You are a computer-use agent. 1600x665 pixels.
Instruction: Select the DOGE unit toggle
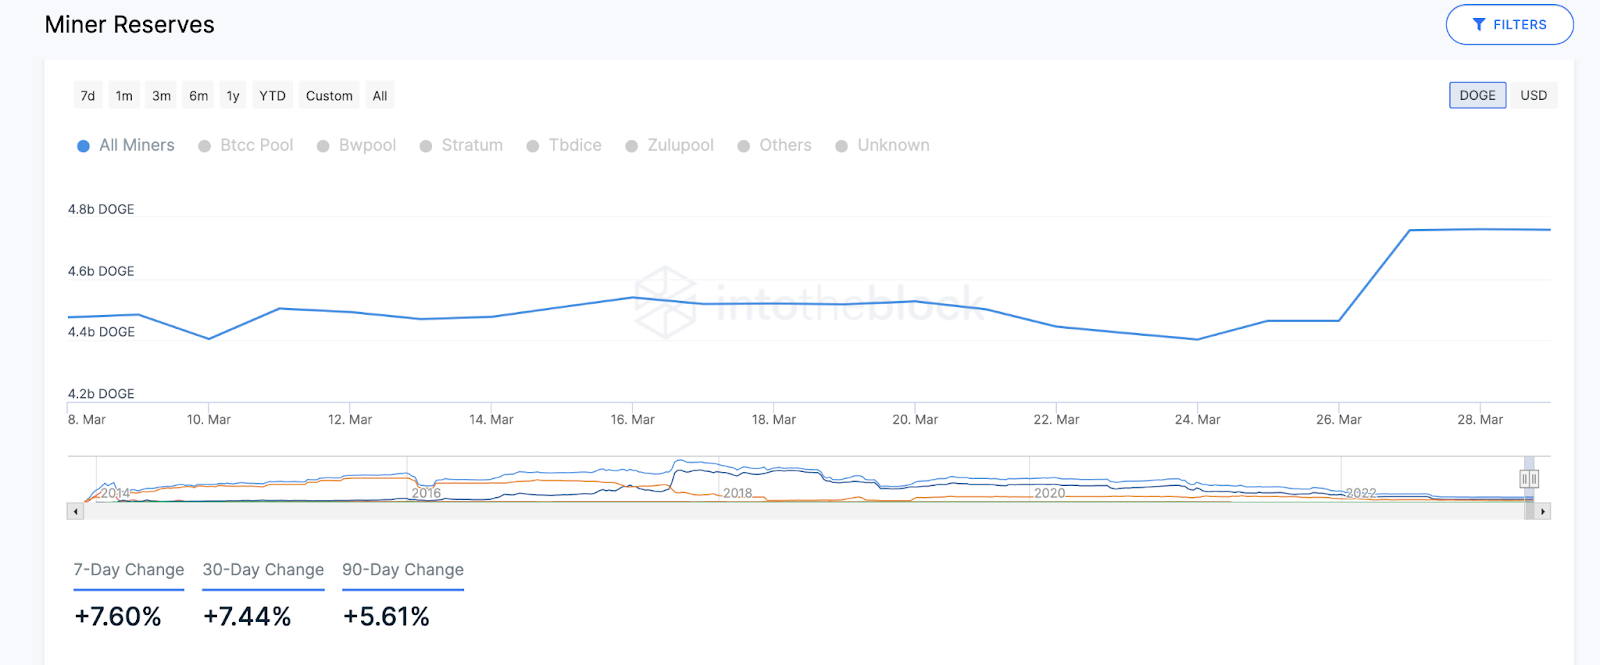click(1477, 96)
